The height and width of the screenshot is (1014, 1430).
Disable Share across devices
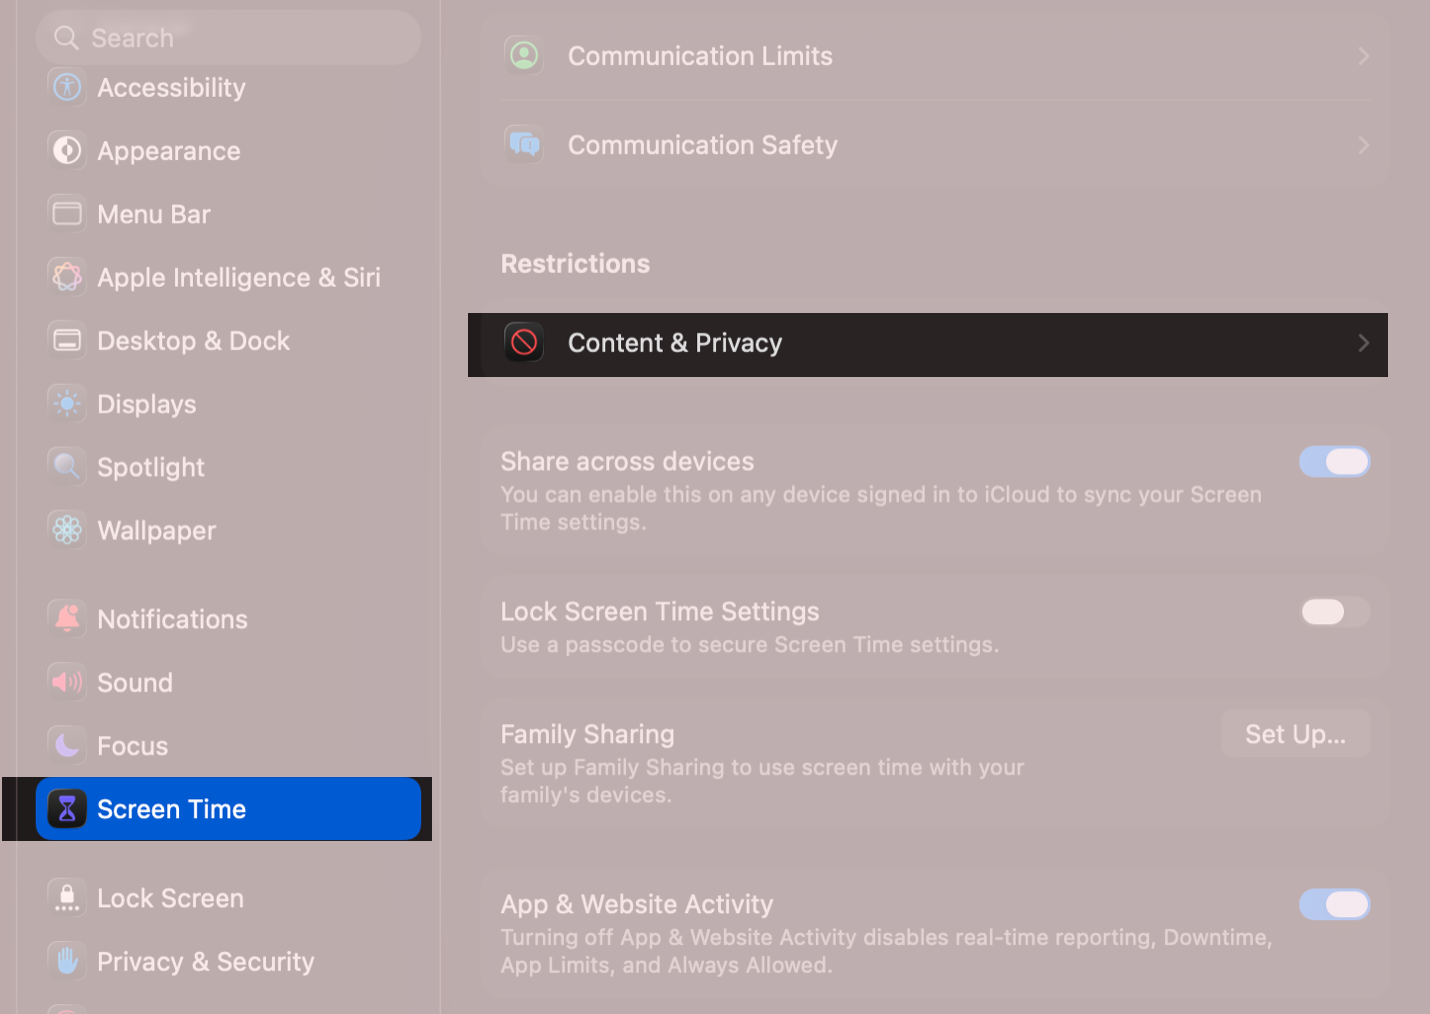click(x=1335, y=461)
